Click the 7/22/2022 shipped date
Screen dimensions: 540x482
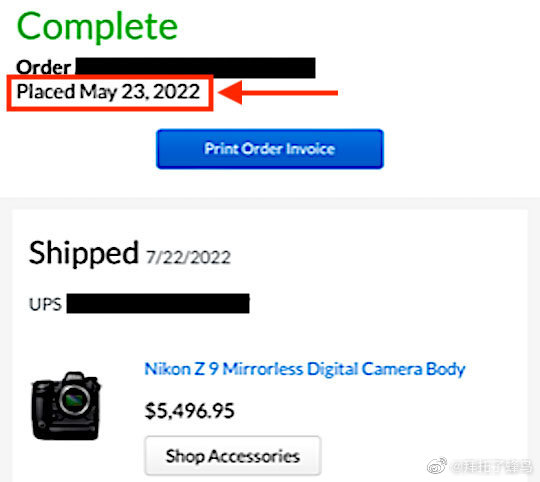click(188, 257)
